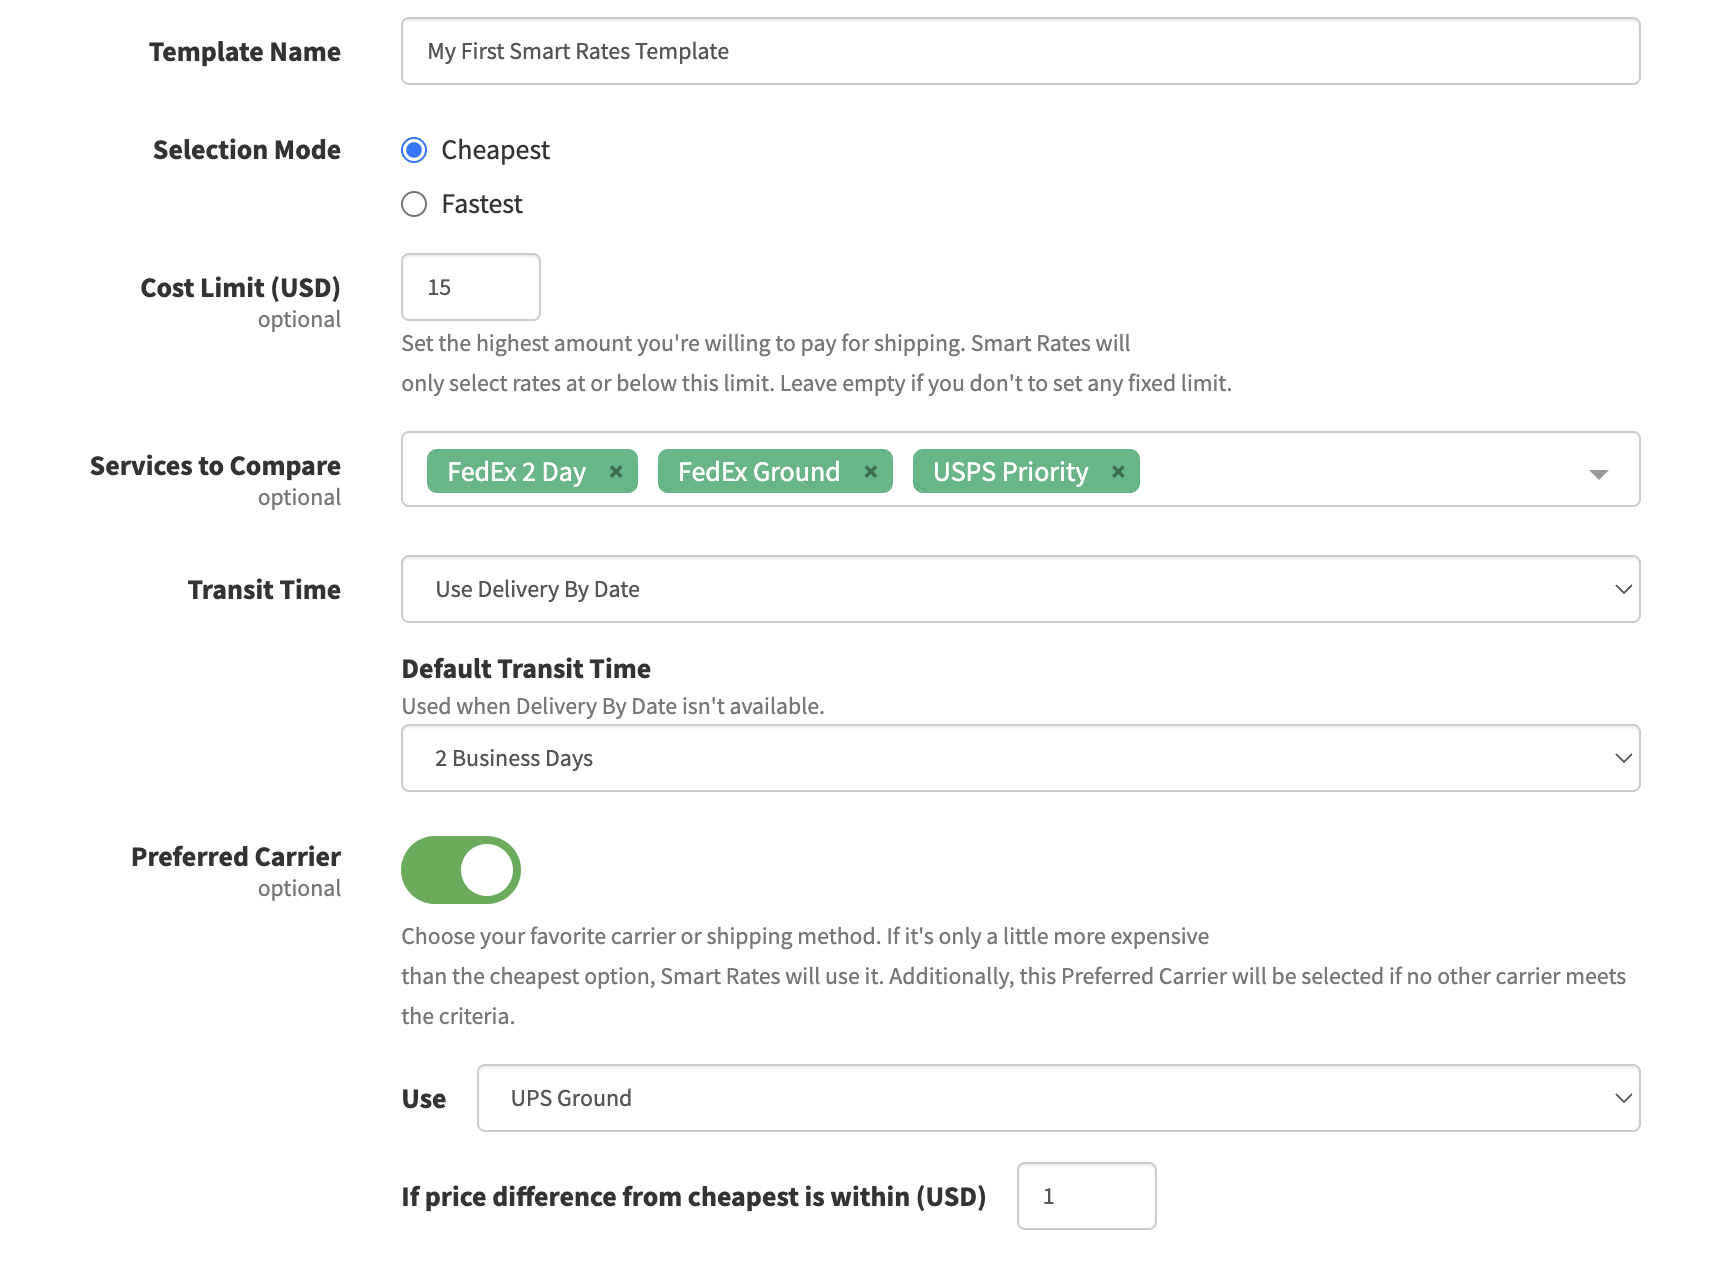Screen dimensions: 1718x1262
Task: Expand the Services to Compare dropdown arrow
Action: click(x=1598, y=473)
